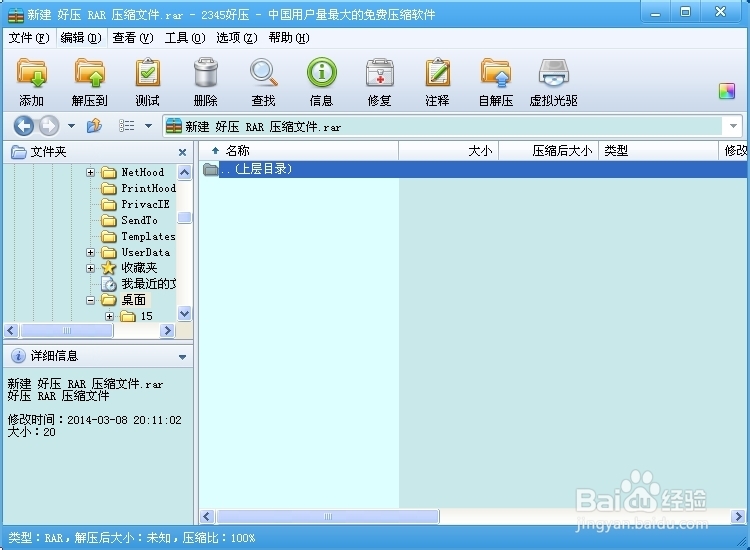This screenshot has width=750, height=550.
Task: Click the folder tree horizontal scrollbar thumb
Action: [67, 330]
